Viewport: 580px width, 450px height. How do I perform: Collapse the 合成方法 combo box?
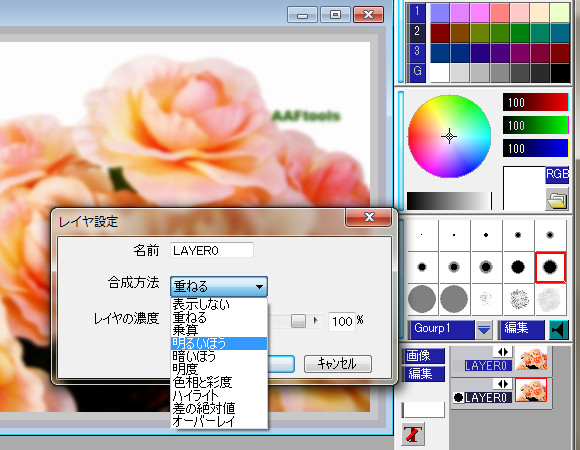point(219,286)
